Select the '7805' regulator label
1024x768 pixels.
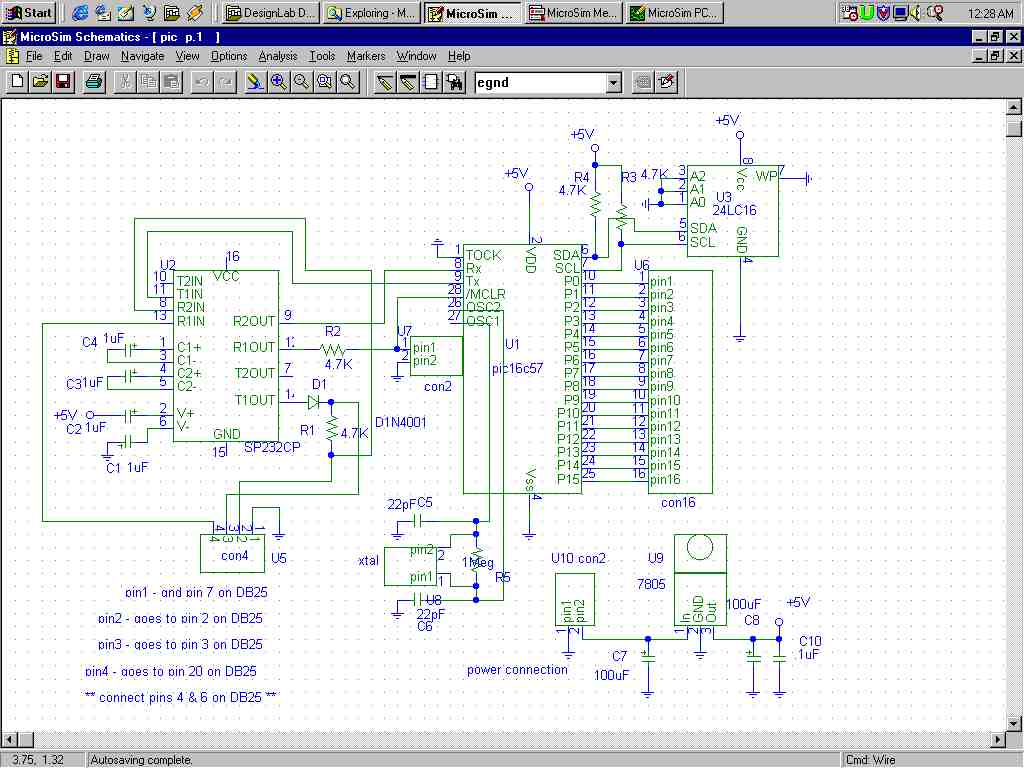tap(651, 584)
